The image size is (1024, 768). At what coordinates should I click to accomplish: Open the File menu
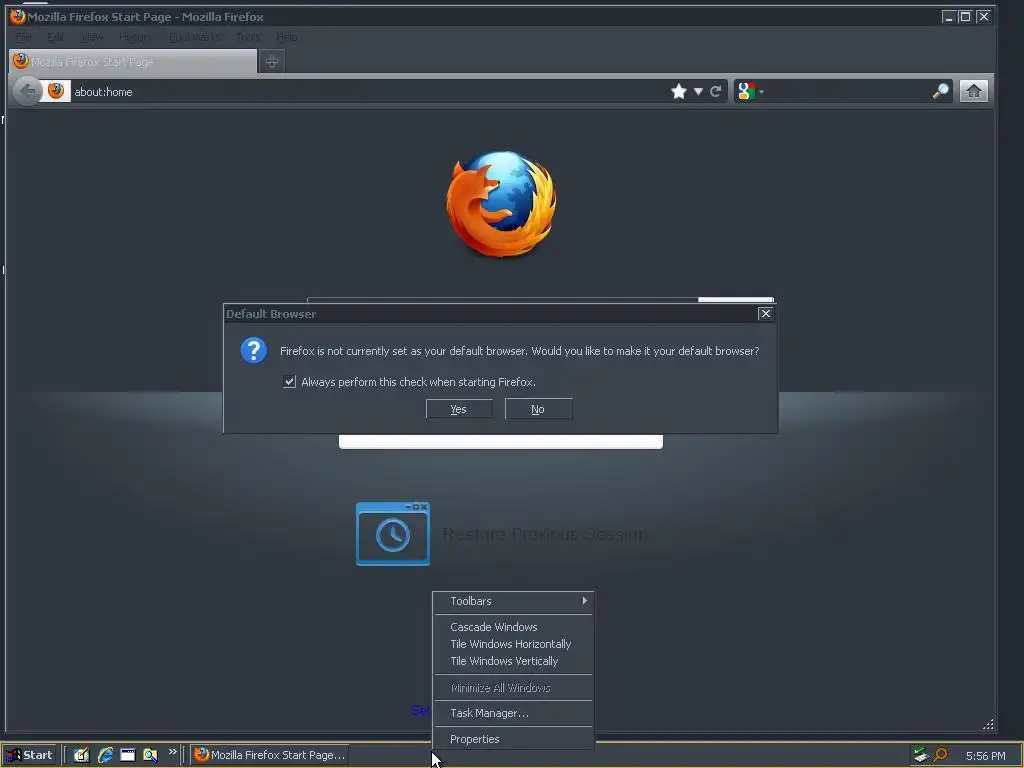[x=24, y=37]
